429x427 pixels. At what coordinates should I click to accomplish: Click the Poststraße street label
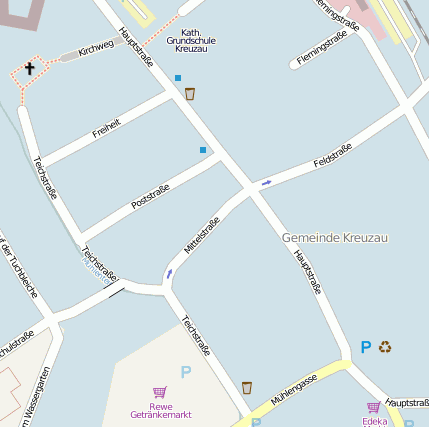point(150,196)
